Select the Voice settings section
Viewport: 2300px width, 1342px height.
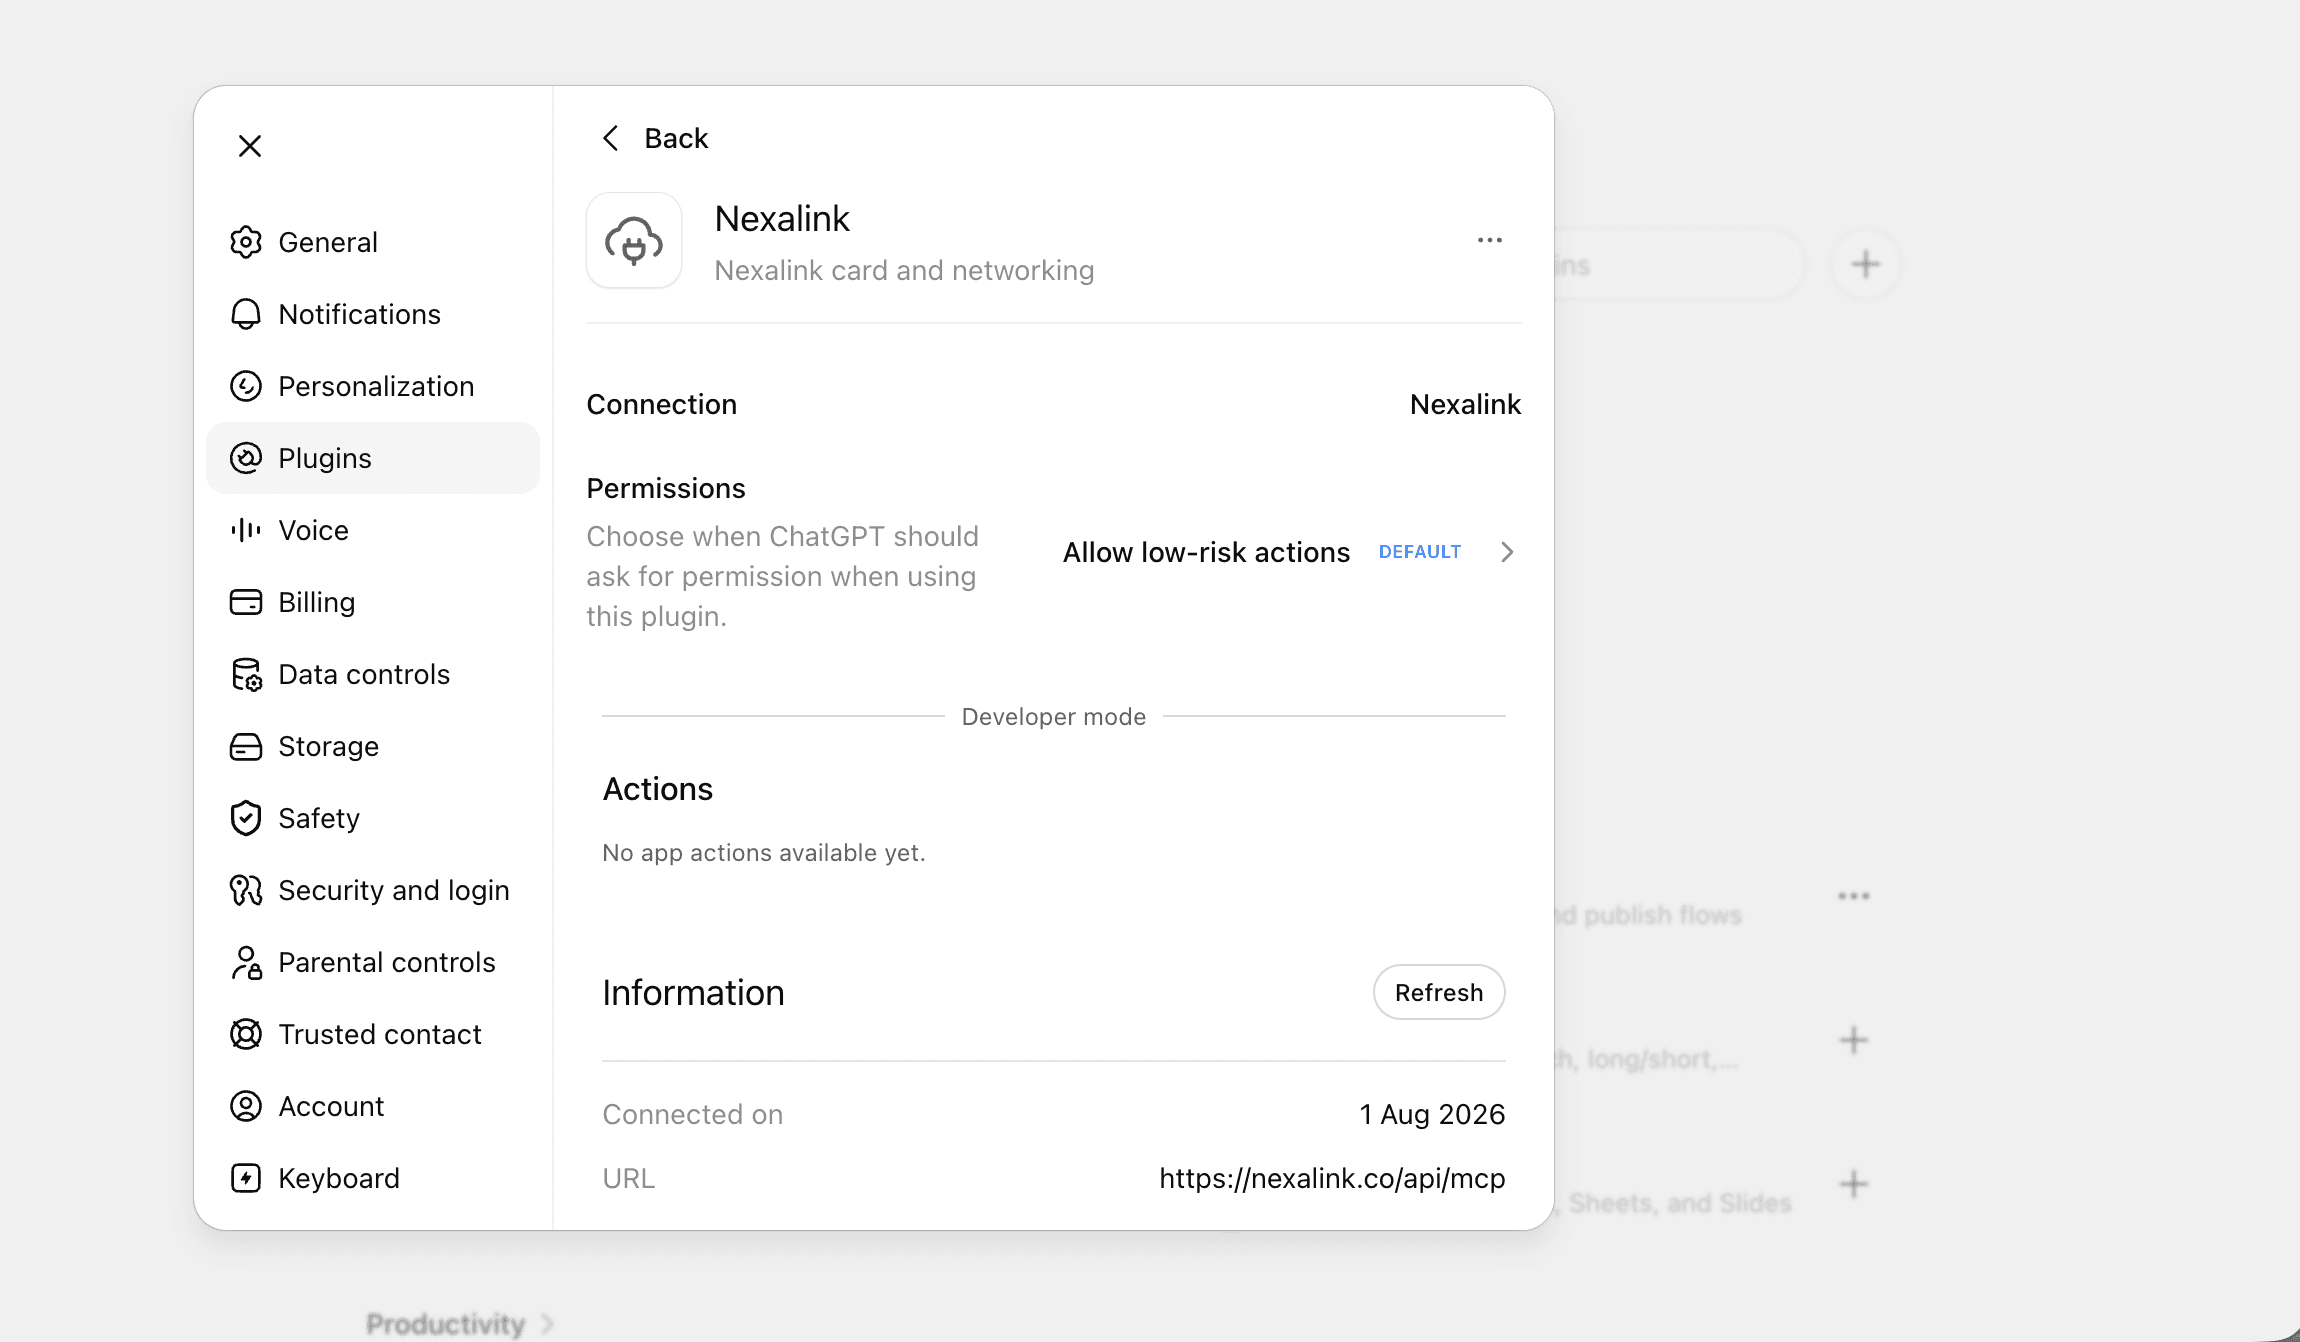[373, 530]
